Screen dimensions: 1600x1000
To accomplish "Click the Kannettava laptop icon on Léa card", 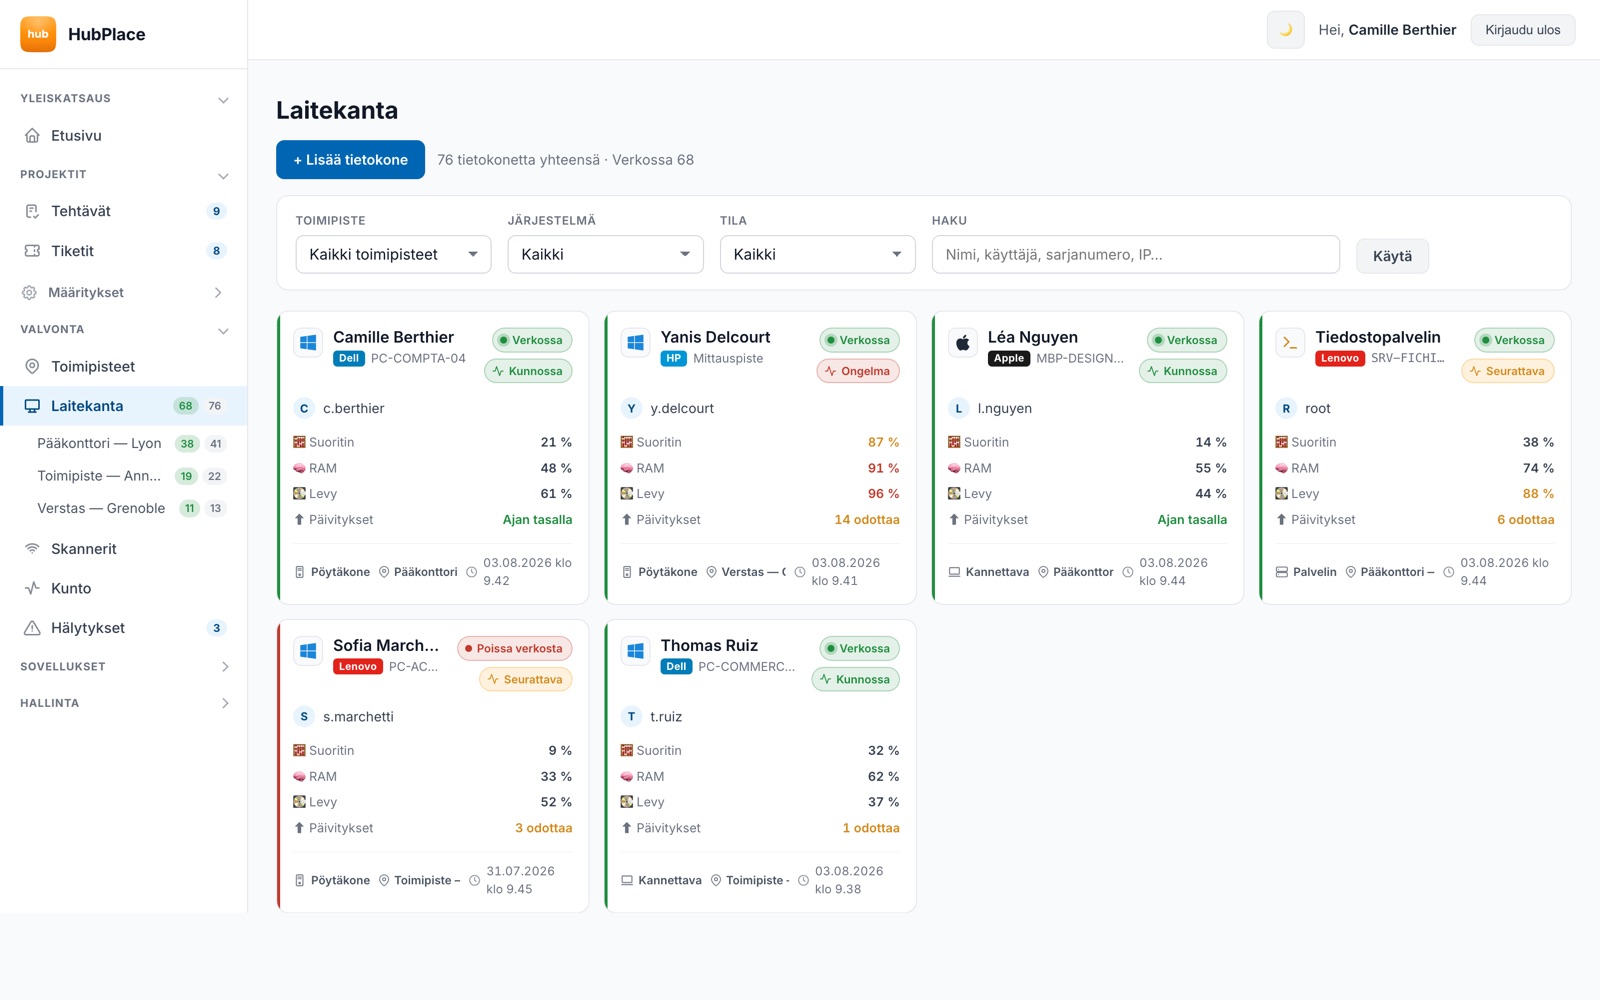I will (x=954, y=572).
